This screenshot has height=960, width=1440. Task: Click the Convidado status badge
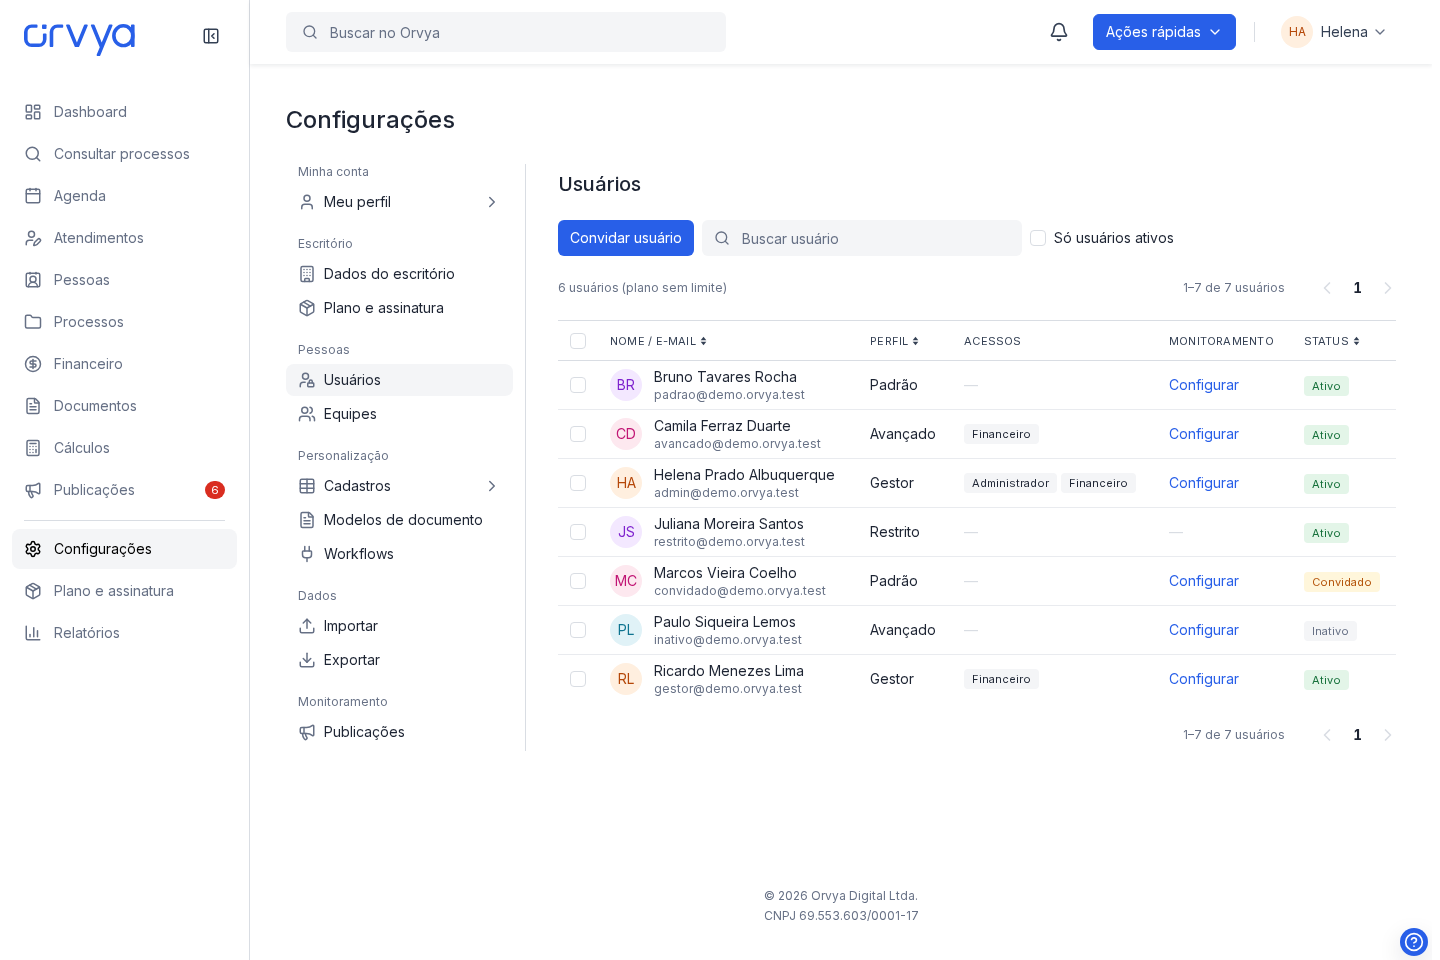(1342, 582)
